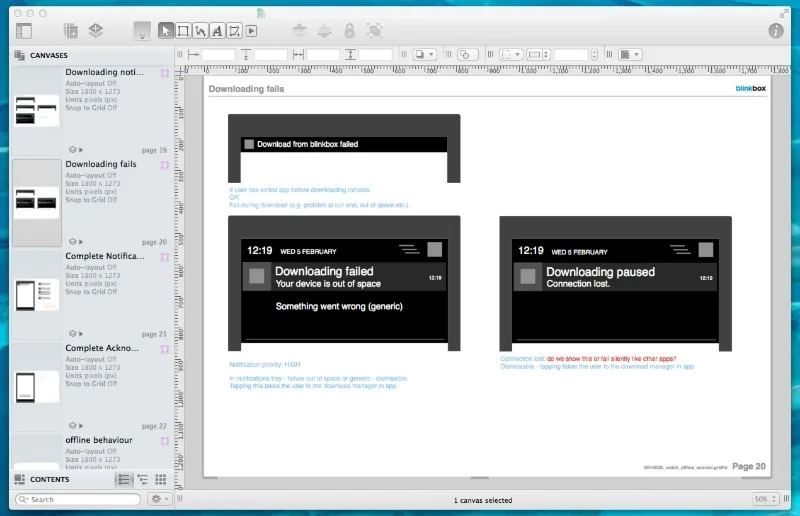
Task: Open the shadow style dropdown
Action: [x=424, y=55]
